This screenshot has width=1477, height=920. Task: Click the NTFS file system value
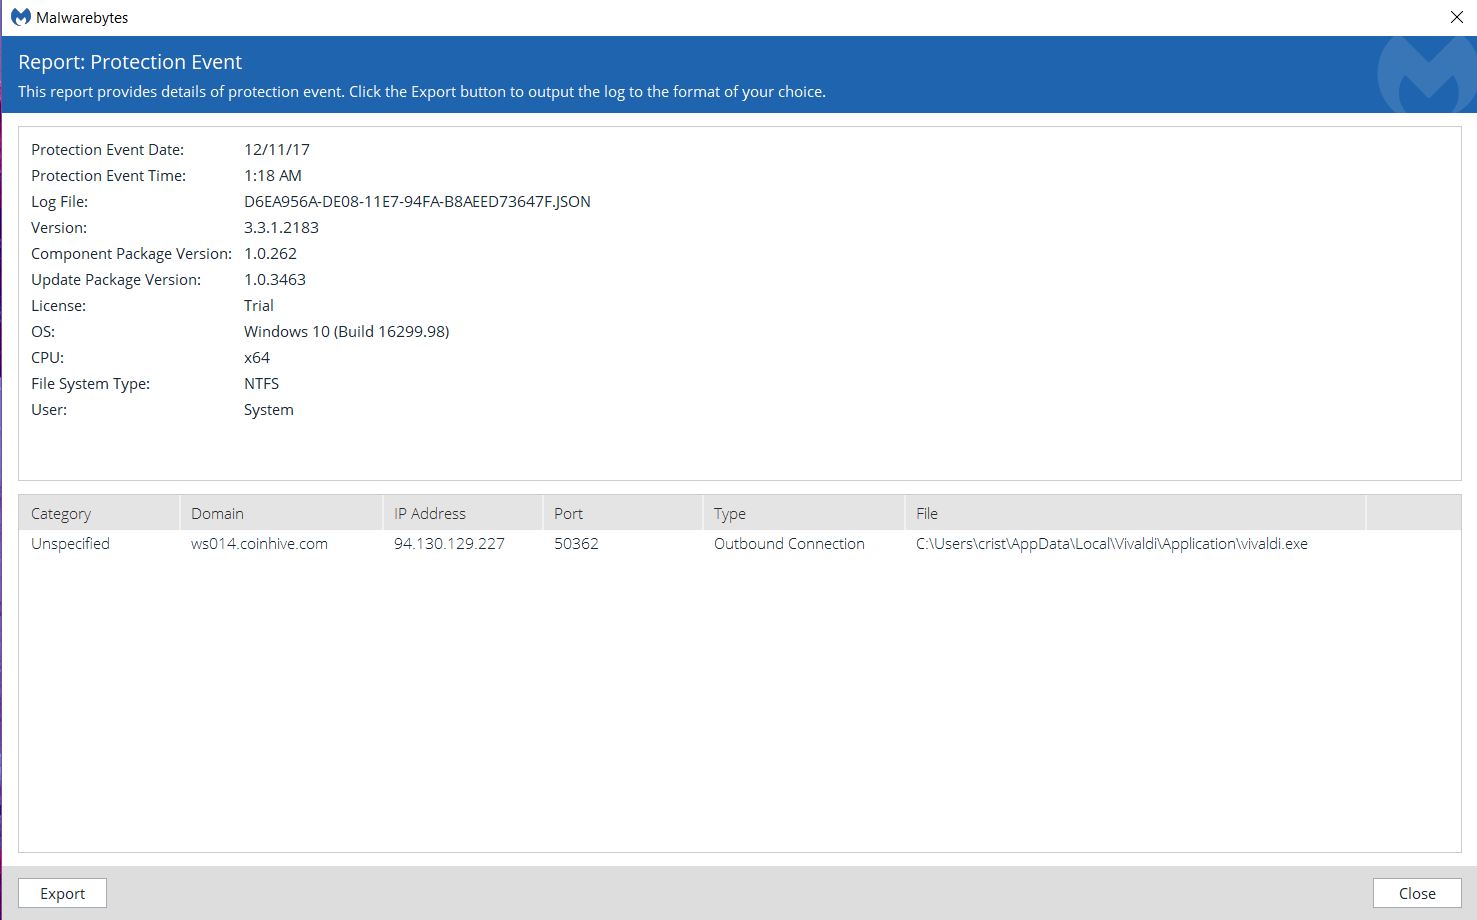point(261,384)
